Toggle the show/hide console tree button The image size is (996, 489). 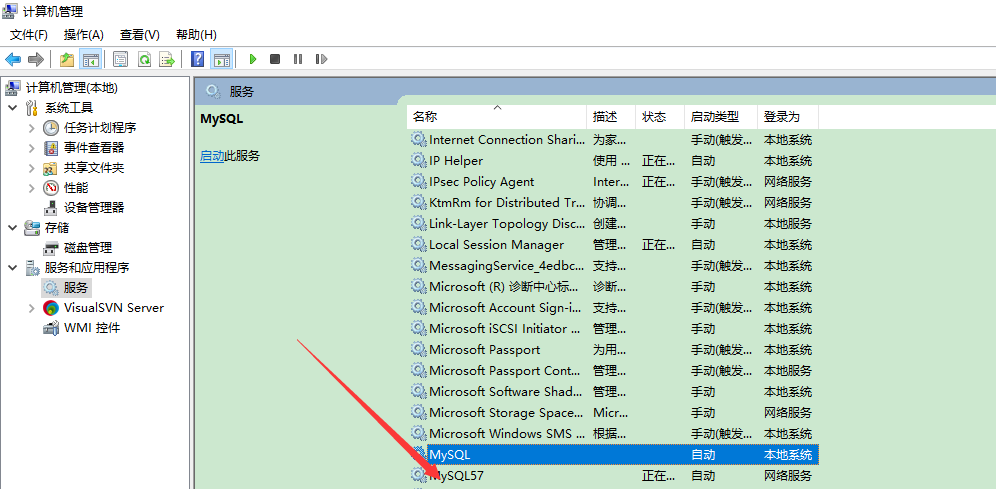click(x=91, y=59)
